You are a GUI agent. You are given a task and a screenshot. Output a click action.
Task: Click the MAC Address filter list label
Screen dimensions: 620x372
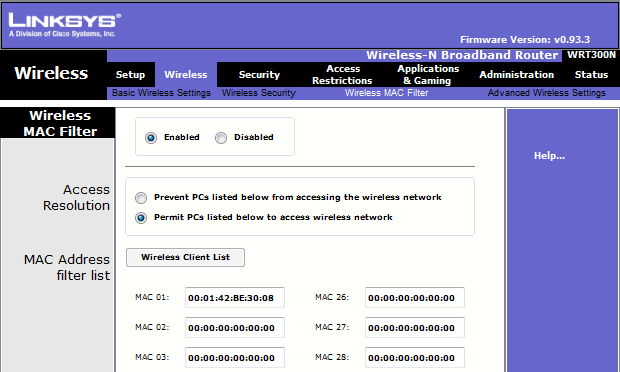tap(67, 267)
